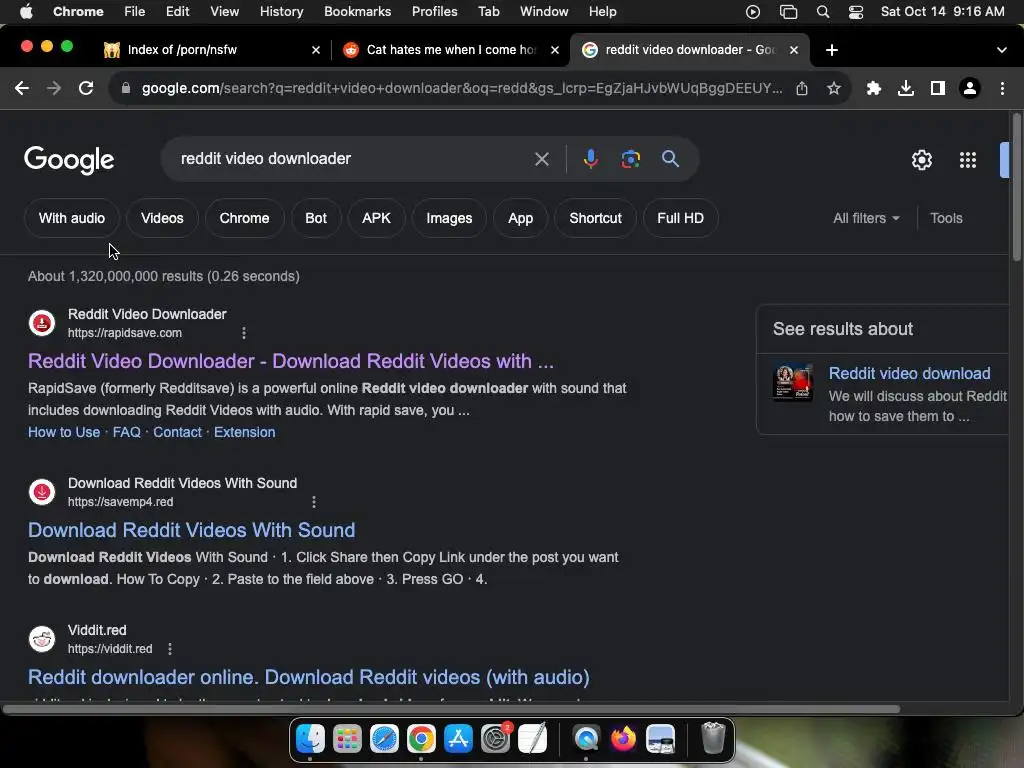Open the Bookmarks menu

point(357,12)
